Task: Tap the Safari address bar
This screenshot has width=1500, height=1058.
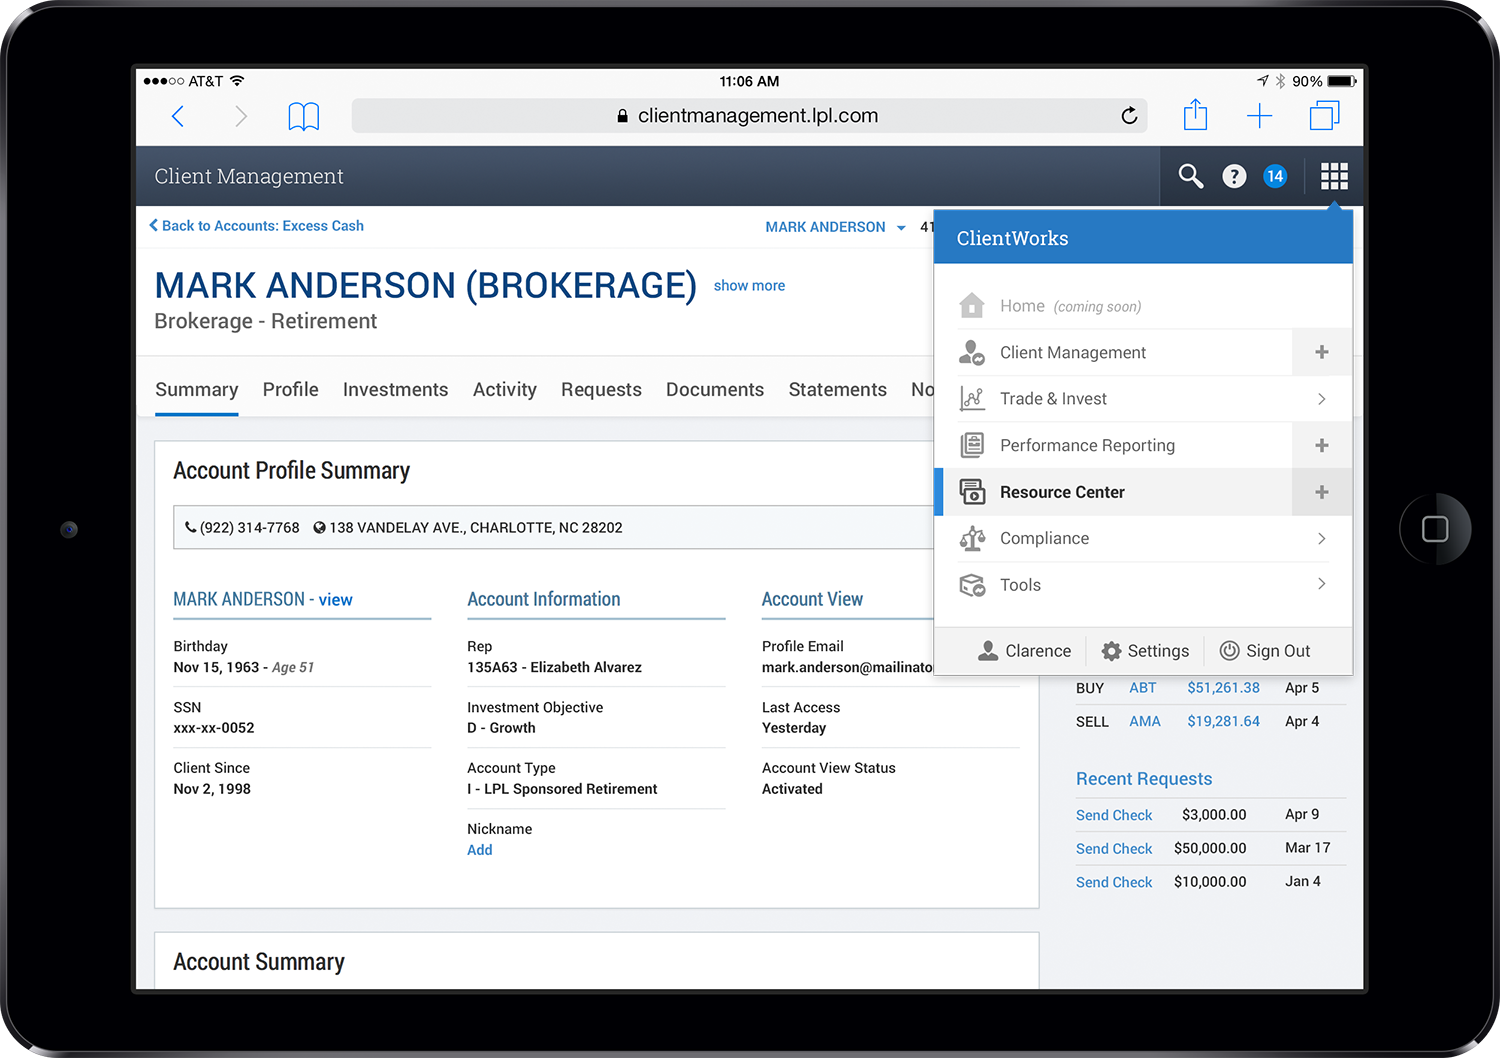Action: click(x=748, y=116)
